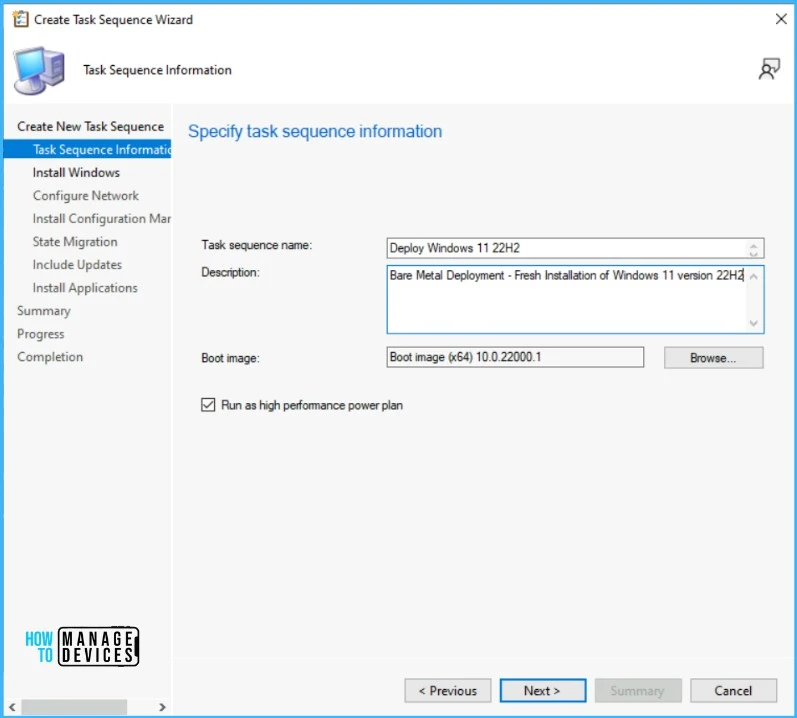Cancel the wizard
Viewport: 797px width, 718px height.
coord(733,691)
